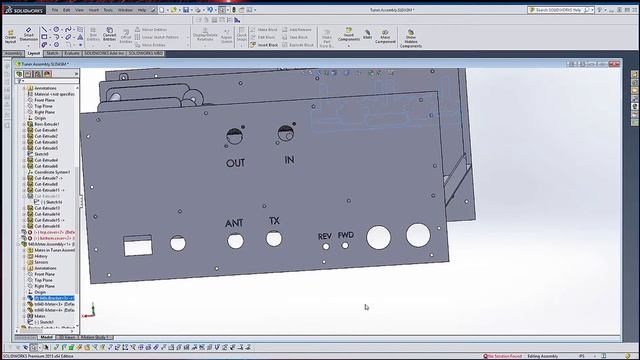
Task: Expand the Cut-Extrude13 feature
Action: click(x=24, y=208)
